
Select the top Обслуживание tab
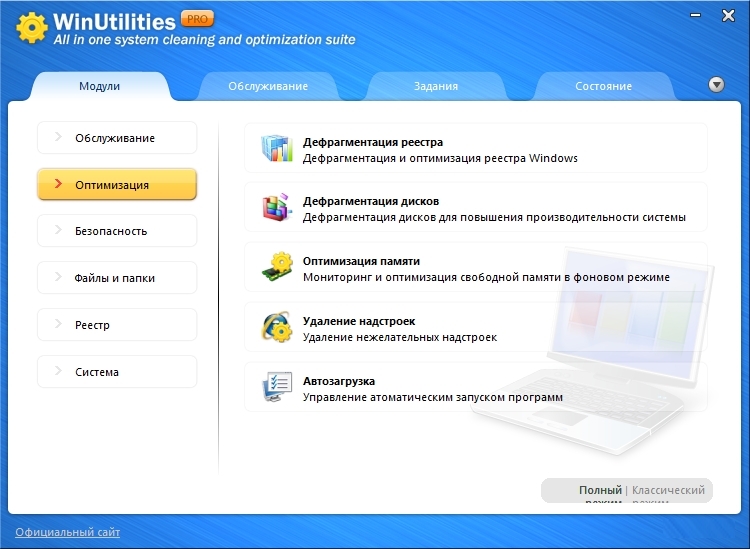pos(268,86)
